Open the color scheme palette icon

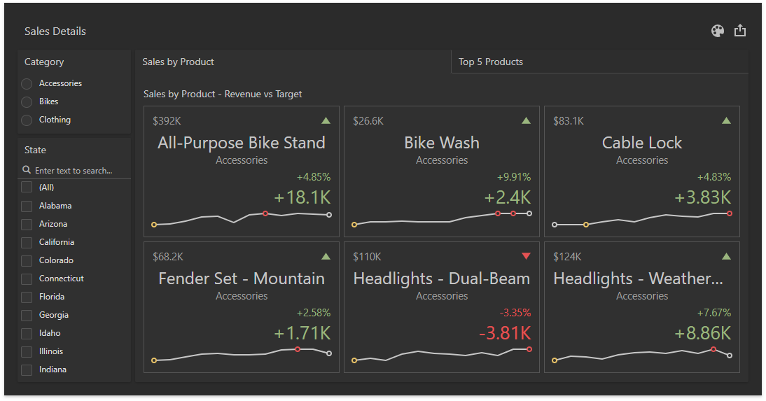717,31
